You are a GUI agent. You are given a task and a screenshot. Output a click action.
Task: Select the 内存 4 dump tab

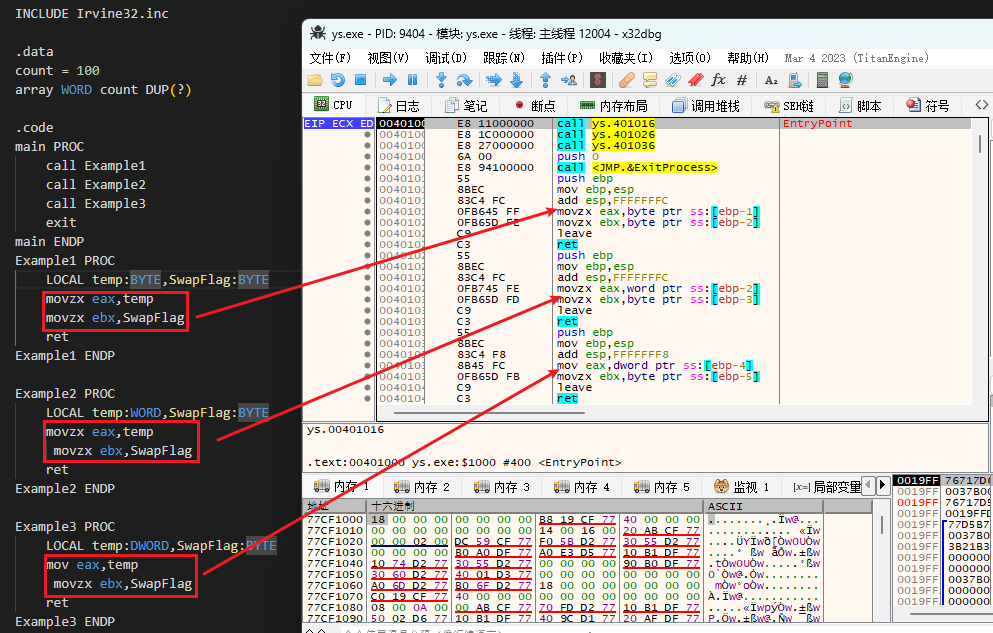pyautogui.click(x=581, y=486)
